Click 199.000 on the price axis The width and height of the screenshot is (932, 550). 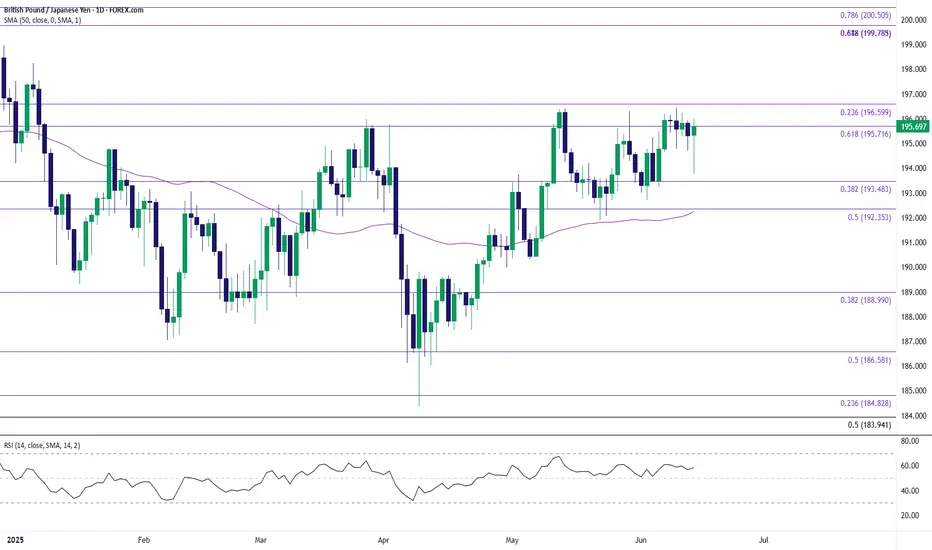click(x=914, y=45)
